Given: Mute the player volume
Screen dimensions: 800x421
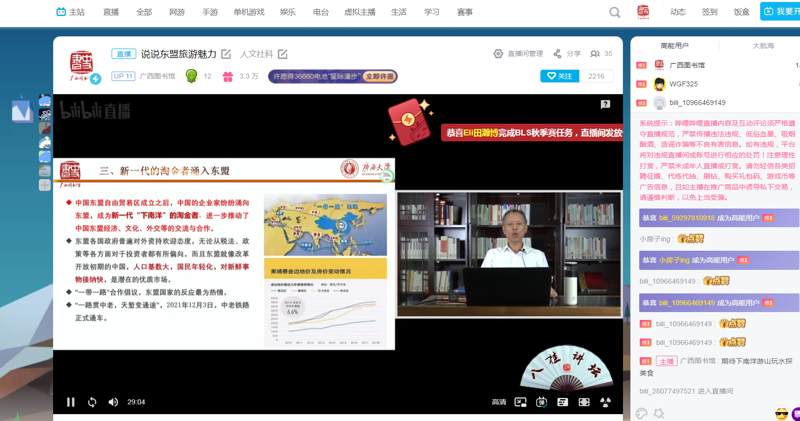Looking at the screenshot, I should [x=113, y=402].
